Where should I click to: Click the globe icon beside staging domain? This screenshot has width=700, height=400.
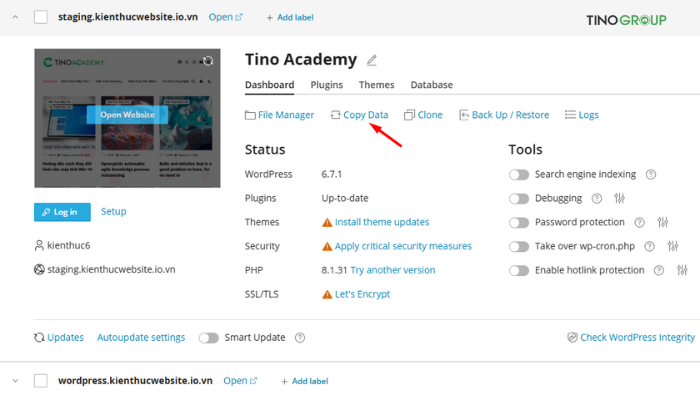pyautogui.click(x=39, y=270)
